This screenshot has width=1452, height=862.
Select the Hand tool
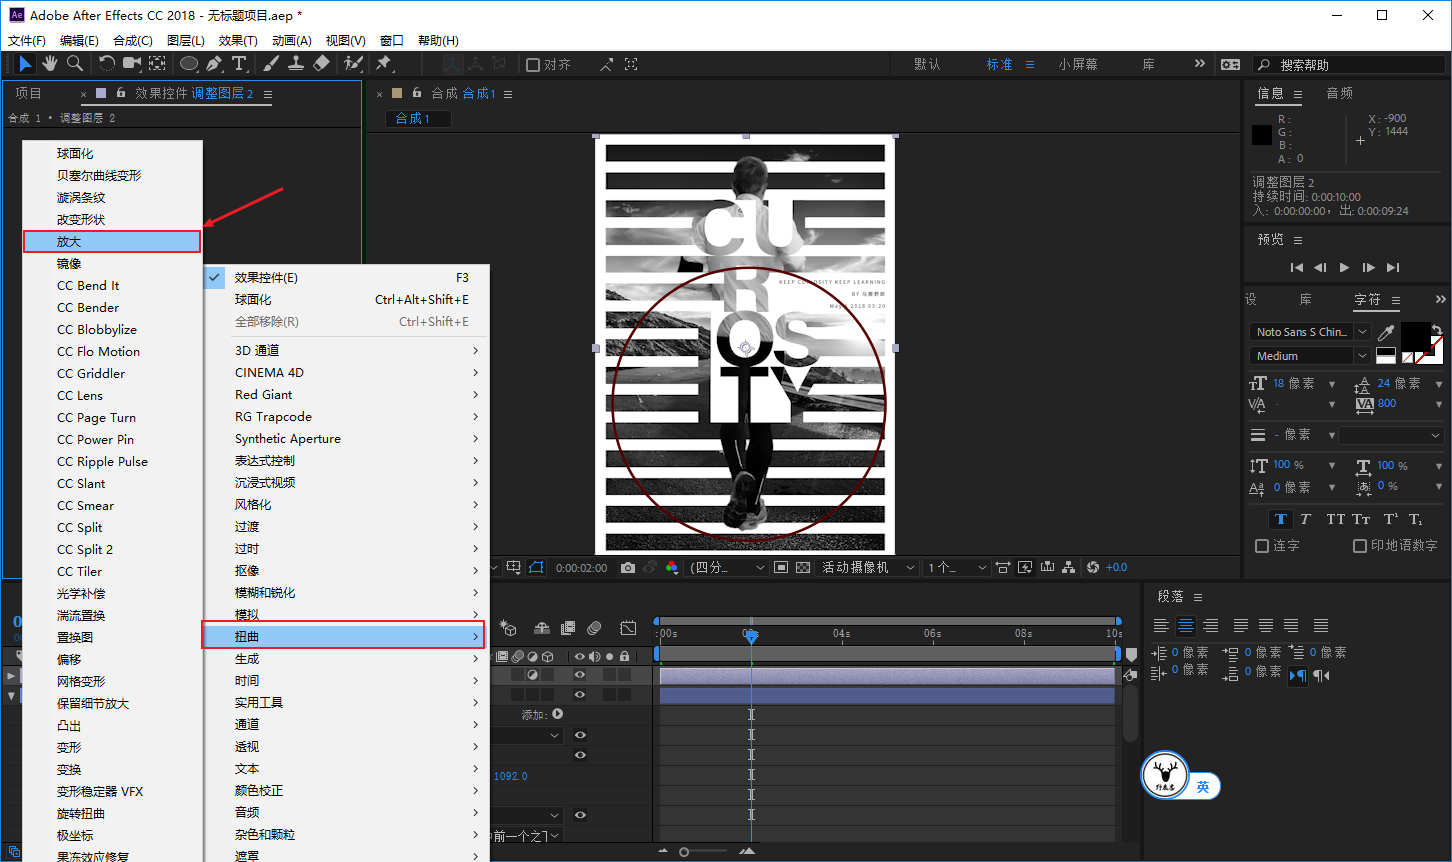coord(50,64)
